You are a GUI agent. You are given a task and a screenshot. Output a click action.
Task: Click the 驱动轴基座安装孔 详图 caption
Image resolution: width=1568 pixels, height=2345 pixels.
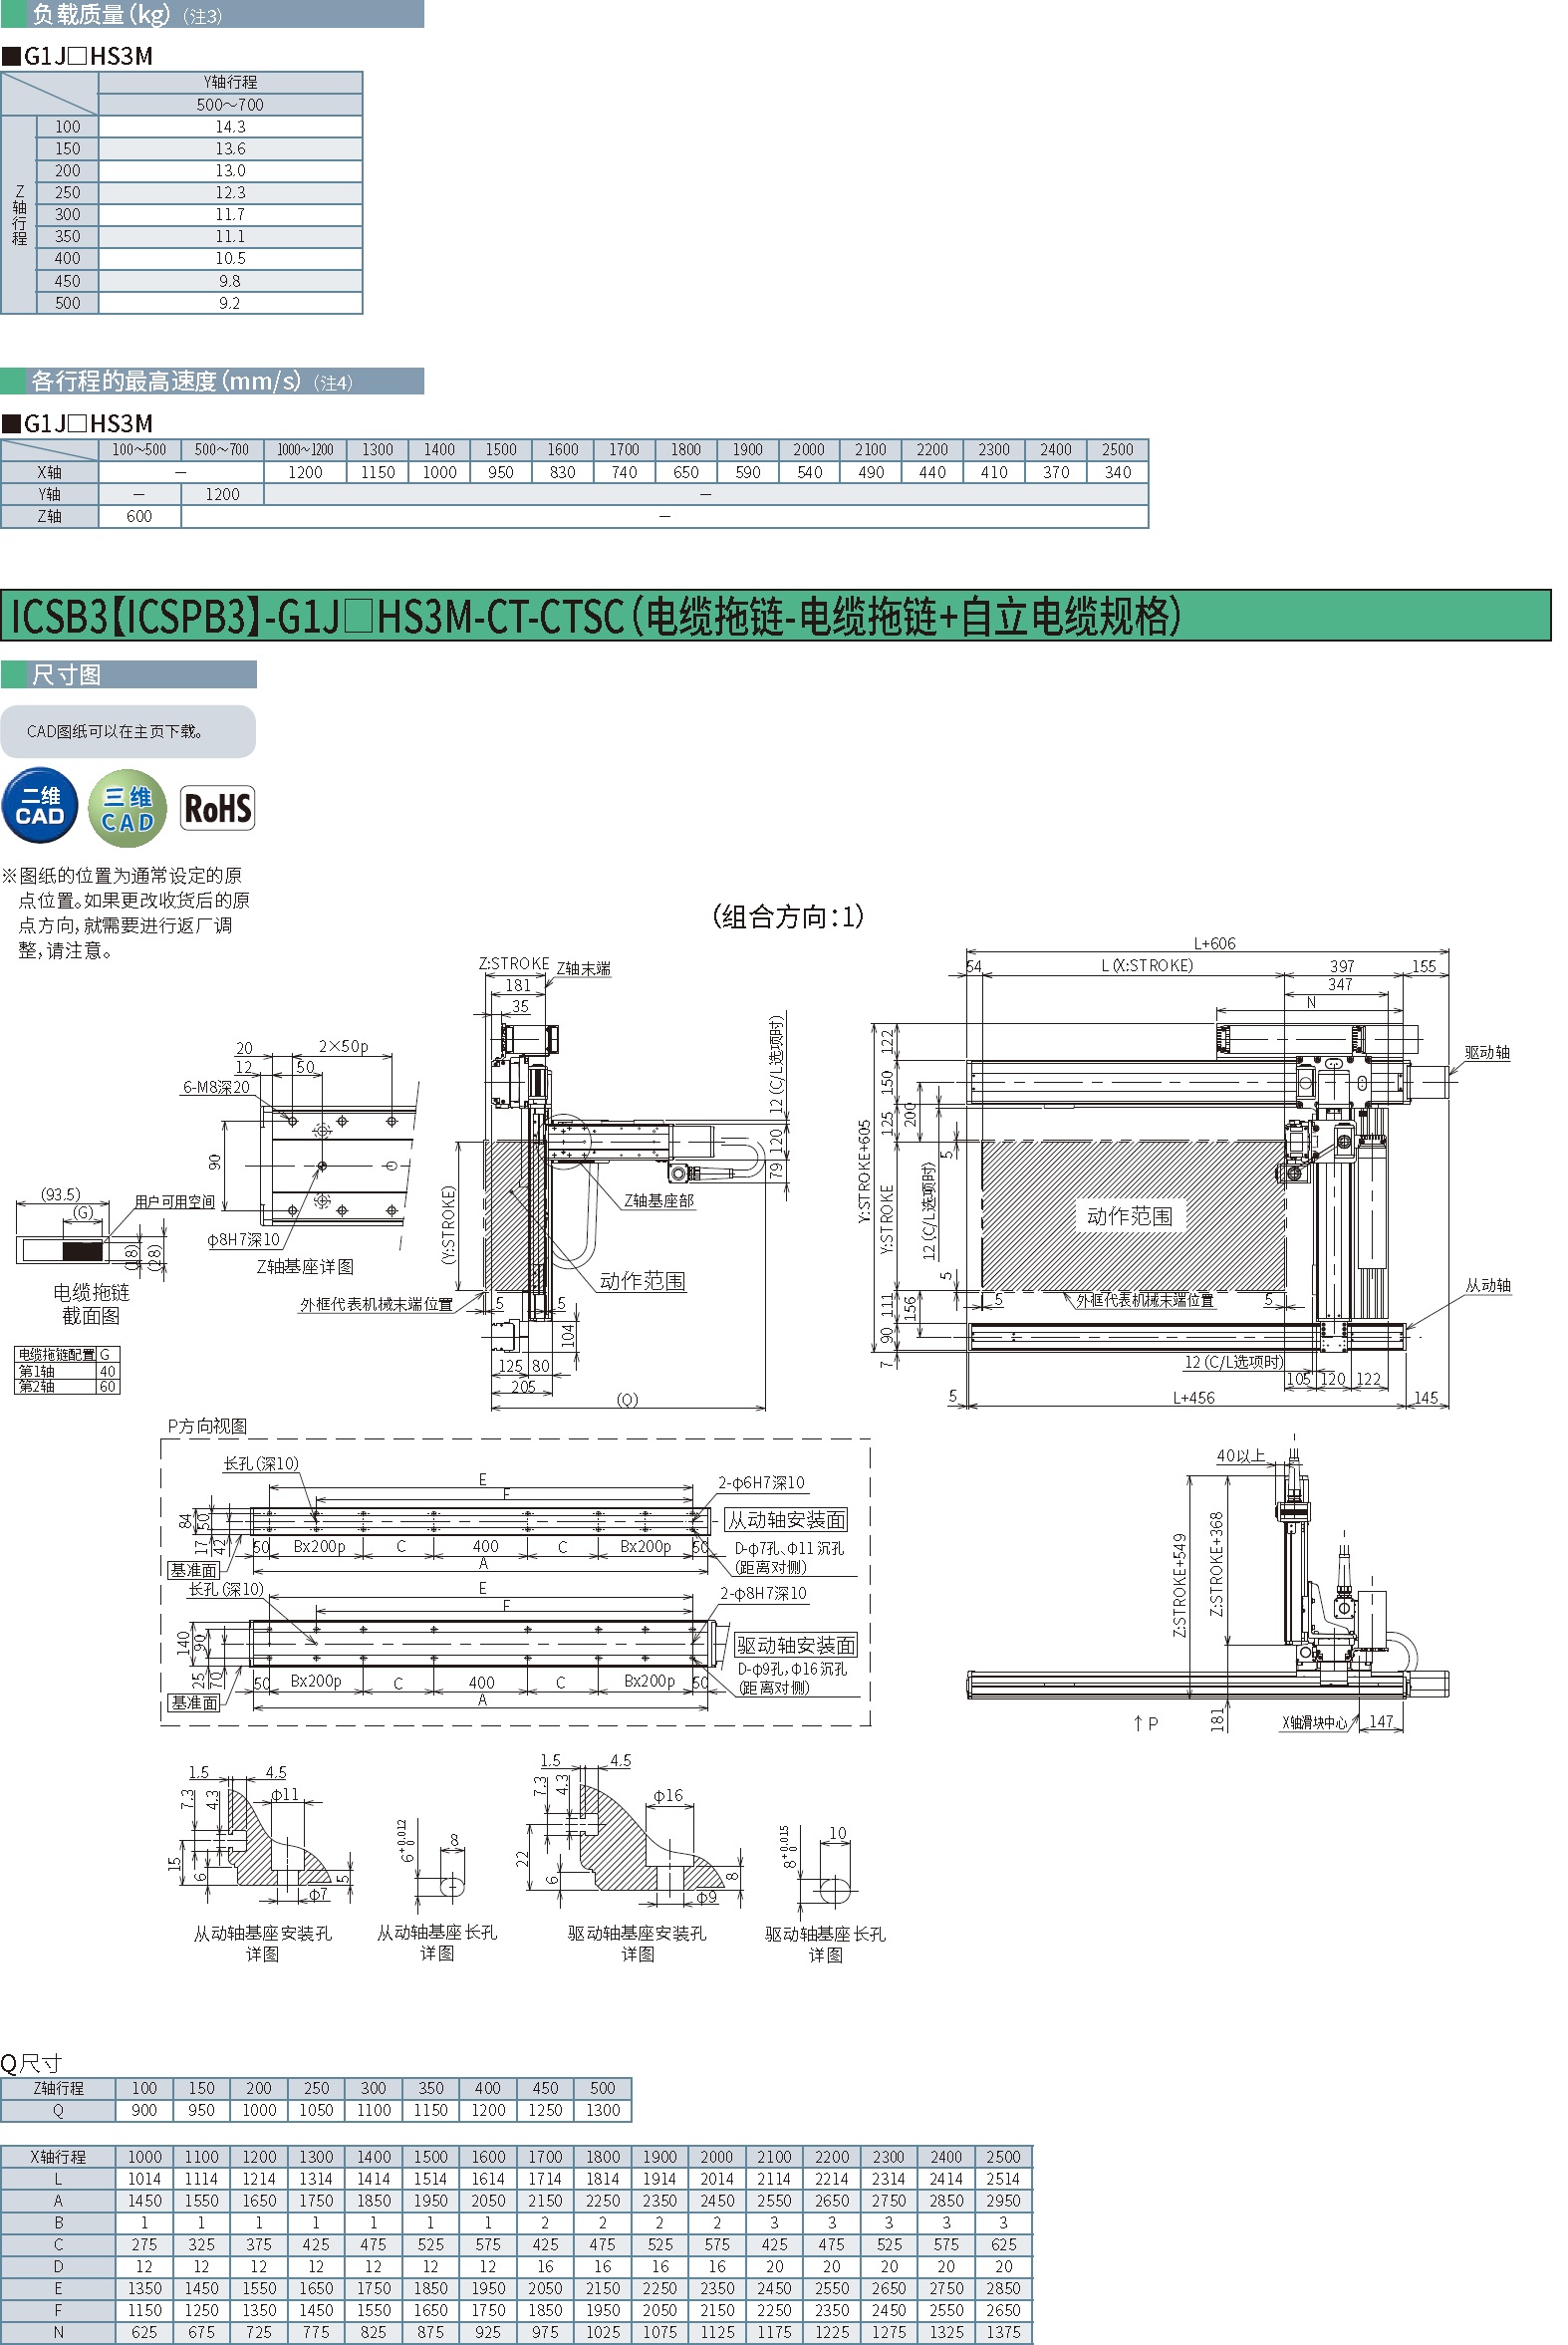click(x=637, y=1943)
